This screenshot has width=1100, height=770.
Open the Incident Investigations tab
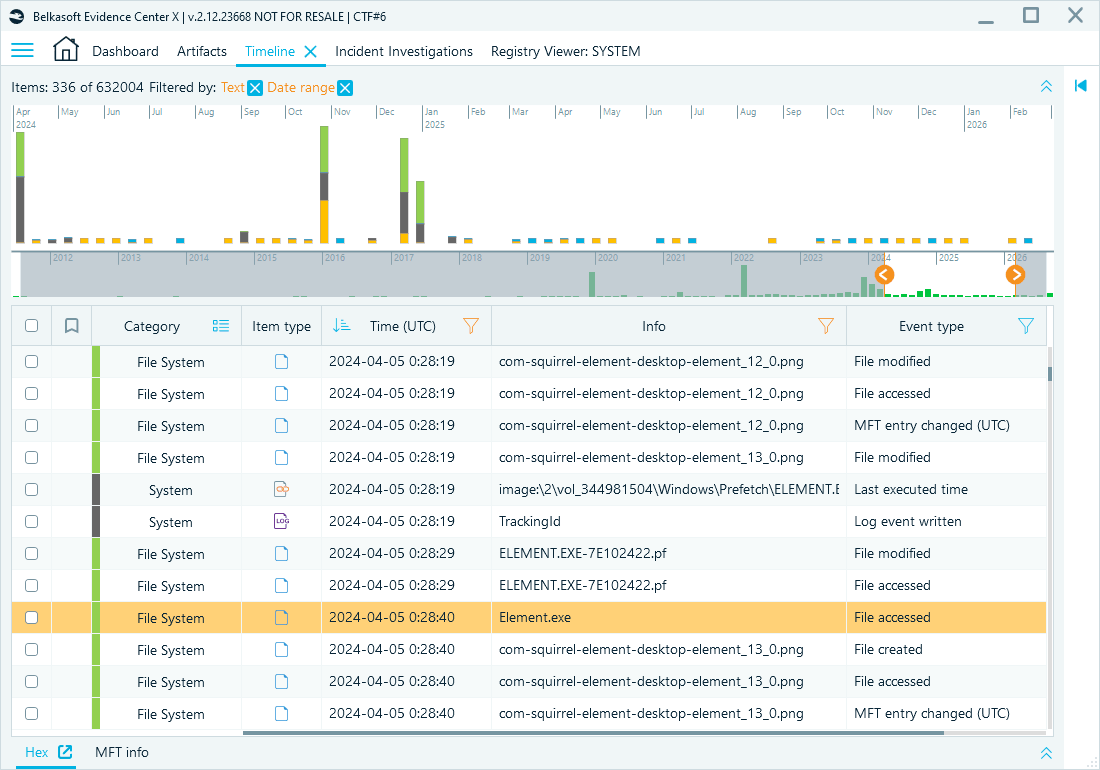tap(404, 51)
